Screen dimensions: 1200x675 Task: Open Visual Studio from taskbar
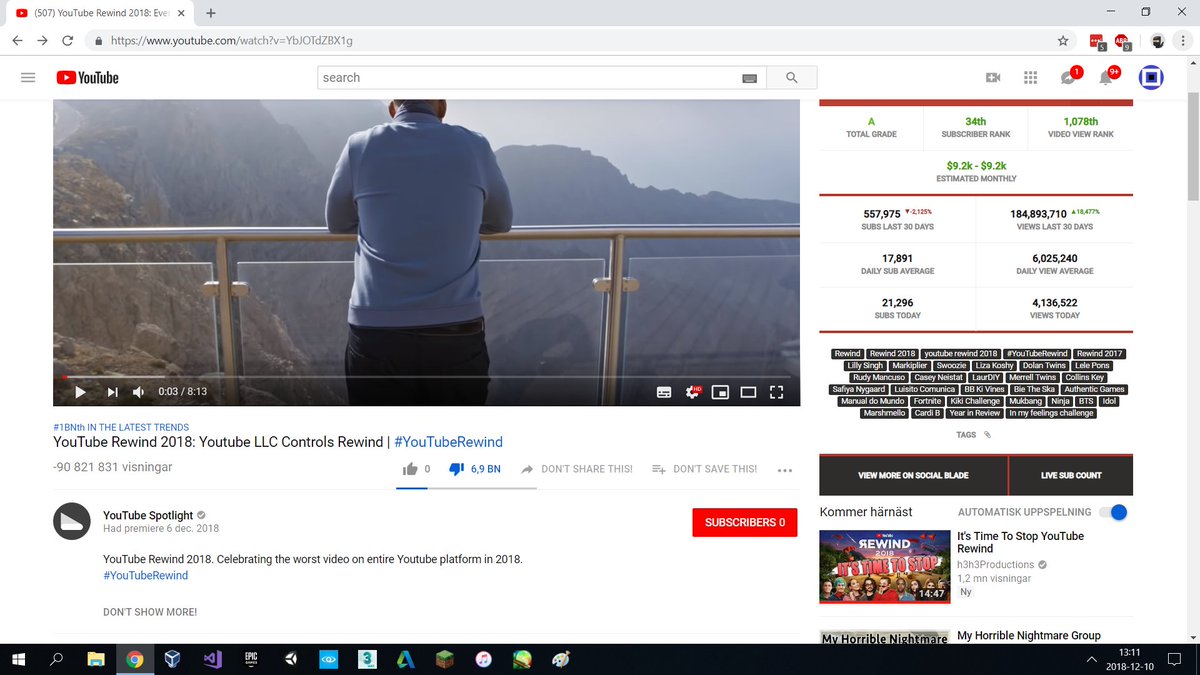(x=212, y=659)
